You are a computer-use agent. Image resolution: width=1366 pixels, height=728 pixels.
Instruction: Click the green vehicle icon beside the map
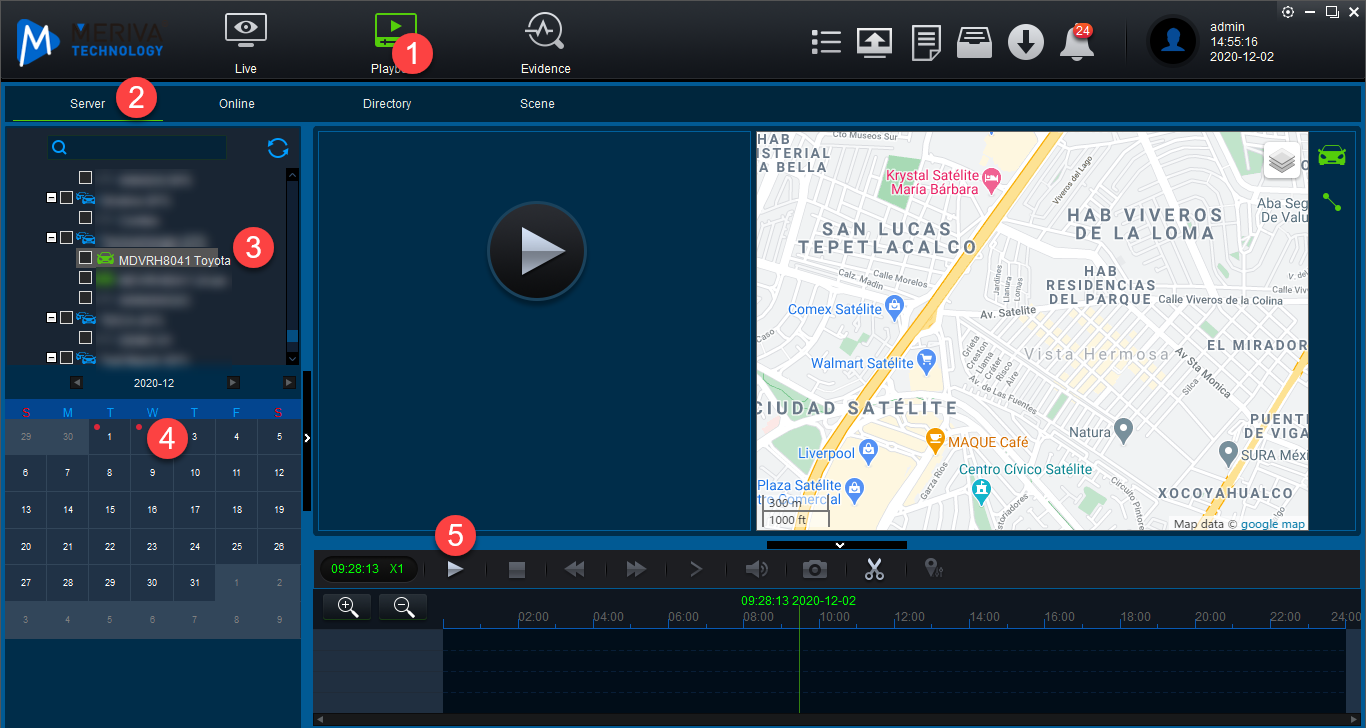click(x=1331, y=155)
